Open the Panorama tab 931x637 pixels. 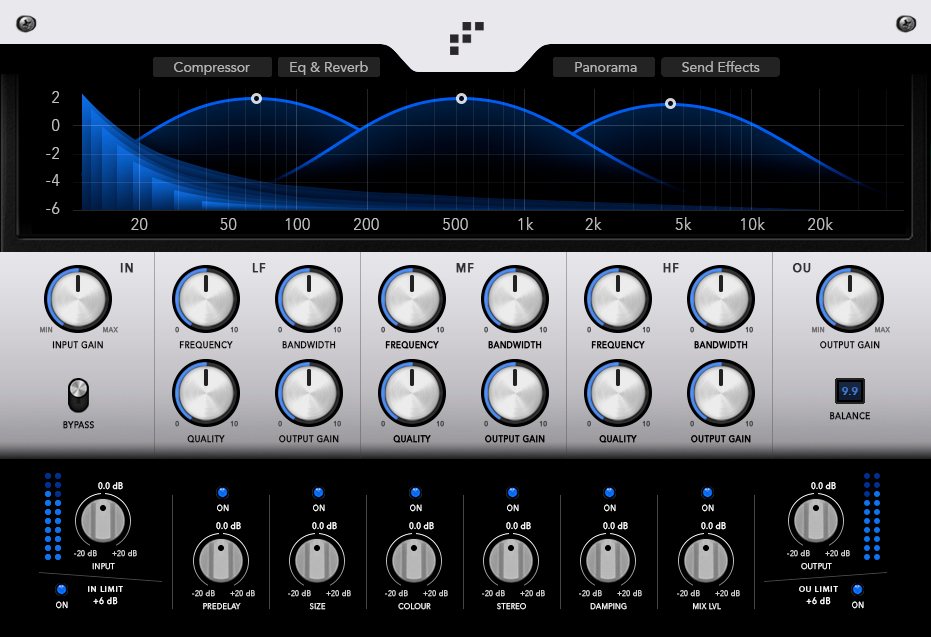(x=603, y=67)
